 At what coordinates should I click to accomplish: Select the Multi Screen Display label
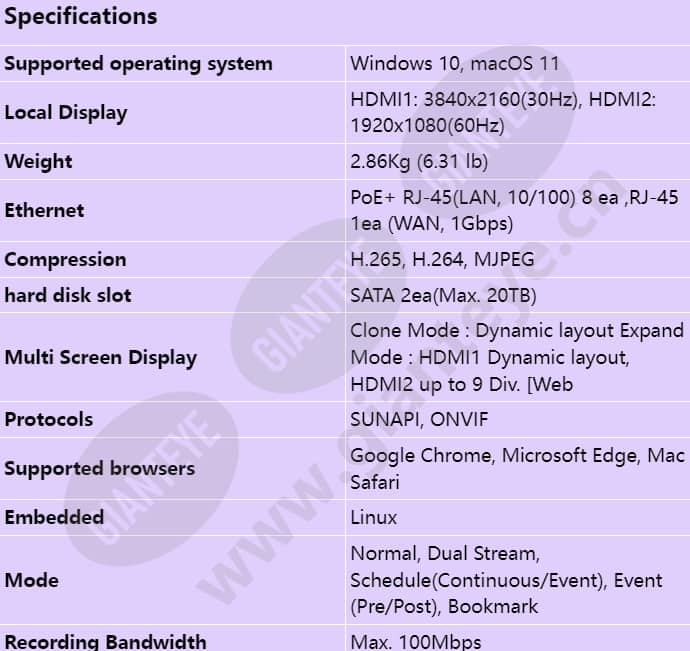[x=101, y=357]
